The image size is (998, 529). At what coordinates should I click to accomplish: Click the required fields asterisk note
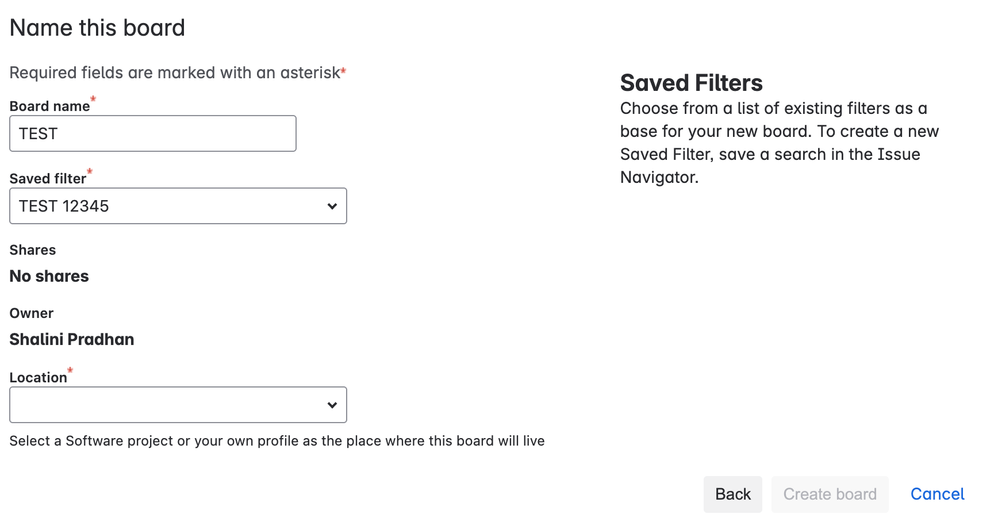click(x=177, y=73)
